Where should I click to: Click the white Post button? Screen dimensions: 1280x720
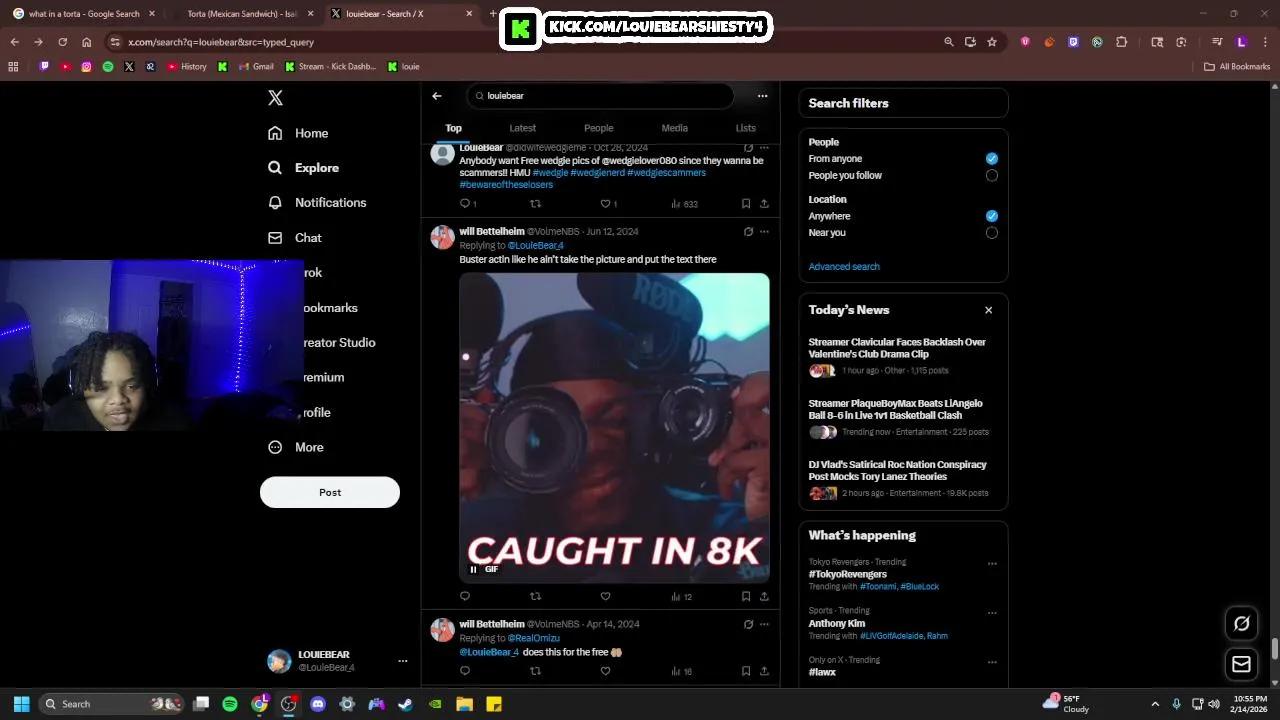coord(330,492)
